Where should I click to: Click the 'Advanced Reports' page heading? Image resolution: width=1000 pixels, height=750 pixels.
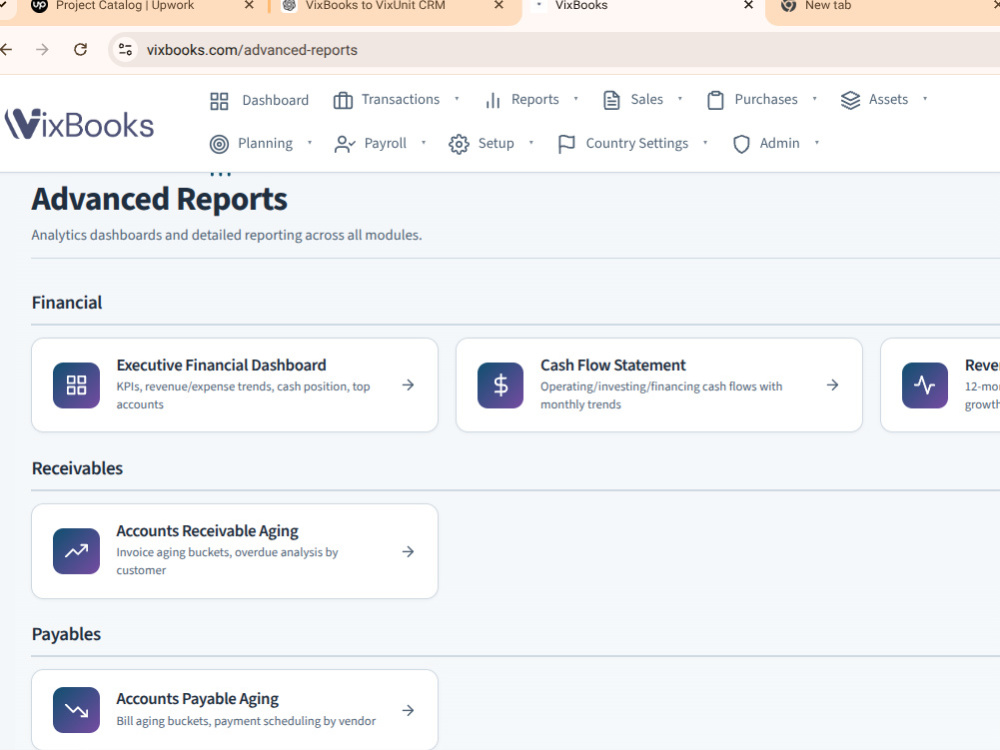coord(159,200)
